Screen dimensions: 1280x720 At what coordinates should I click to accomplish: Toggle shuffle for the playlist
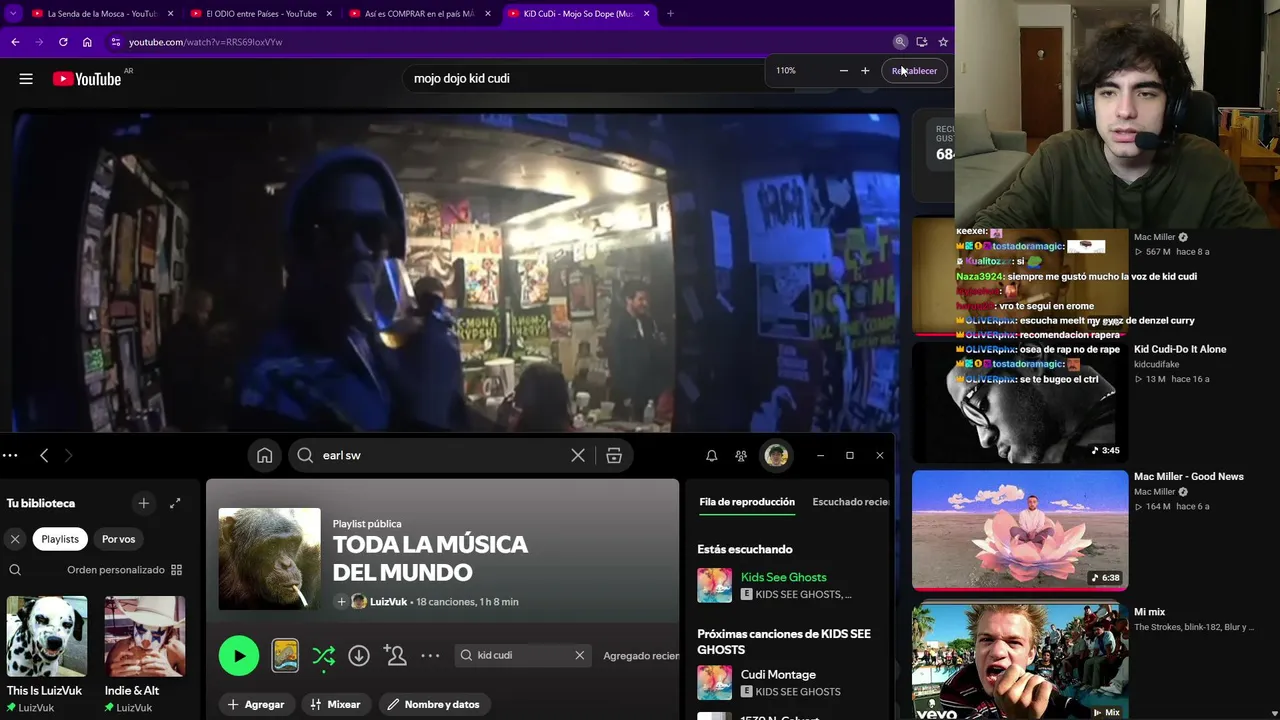click(323, 656)
